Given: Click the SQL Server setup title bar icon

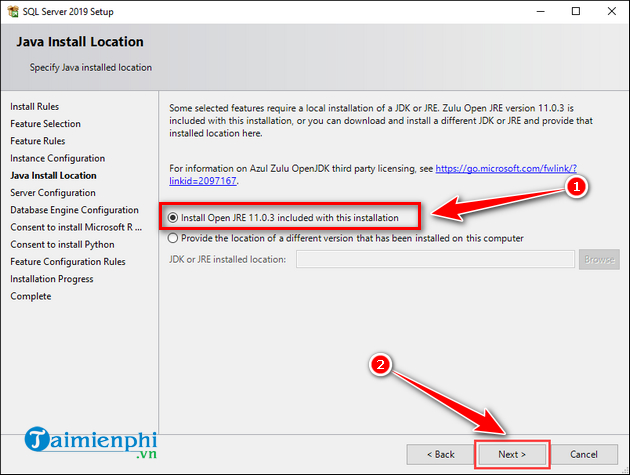Looking at the screenshot, I should (13, 11).
